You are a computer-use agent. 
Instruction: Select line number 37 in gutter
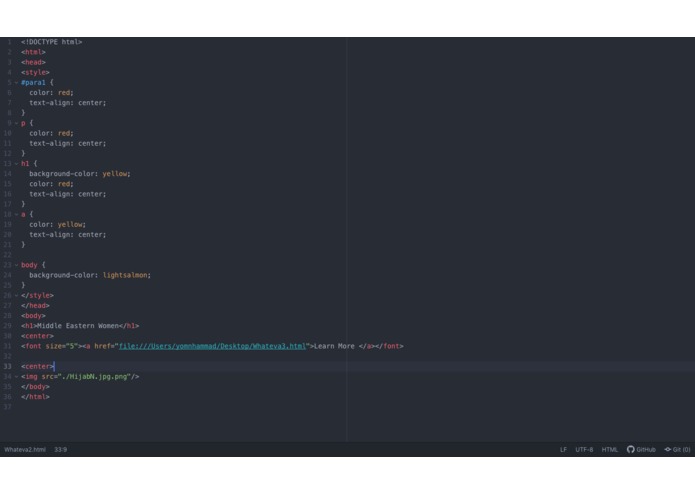(x=8, y=407)
